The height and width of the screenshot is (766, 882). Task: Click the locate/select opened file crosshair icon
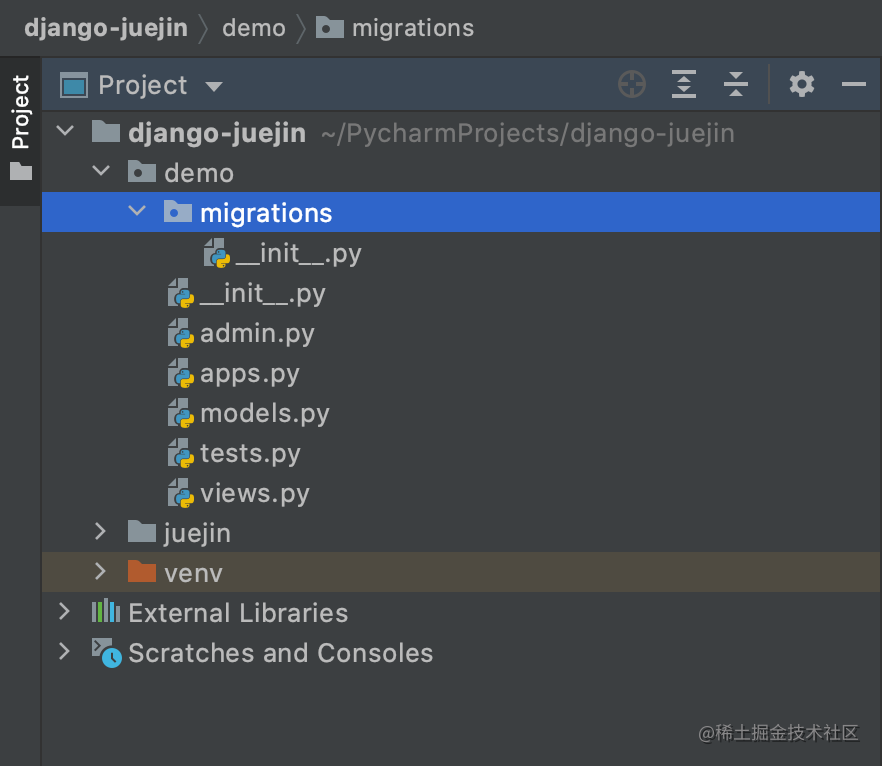click(x=632, y=84)
